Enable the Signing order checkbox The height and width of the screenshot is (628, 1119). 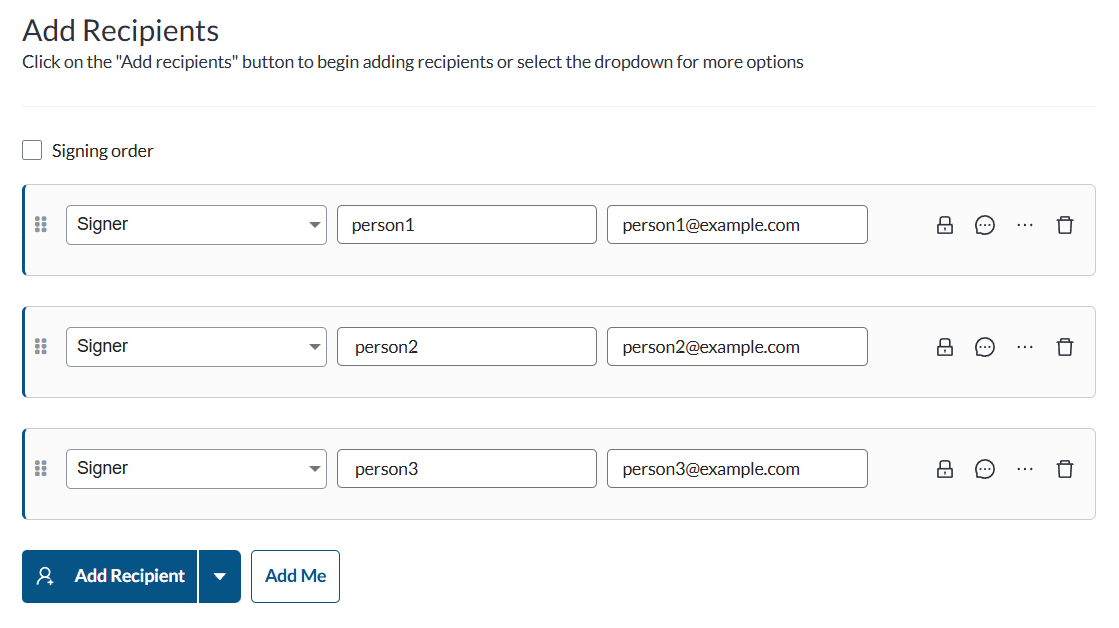click(x=32, y=151)
